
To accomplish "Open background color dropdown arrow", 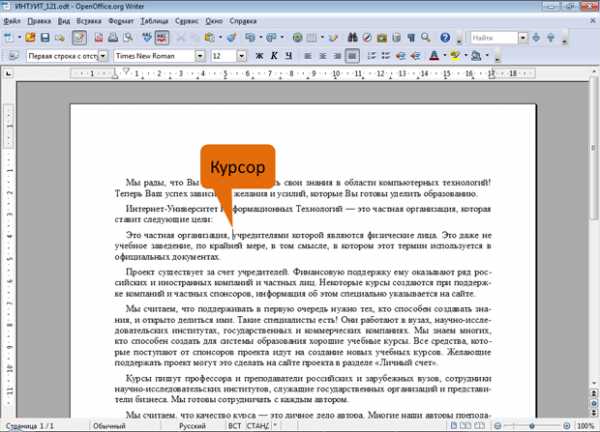I will pyautogui.click(x=487, y=56).
